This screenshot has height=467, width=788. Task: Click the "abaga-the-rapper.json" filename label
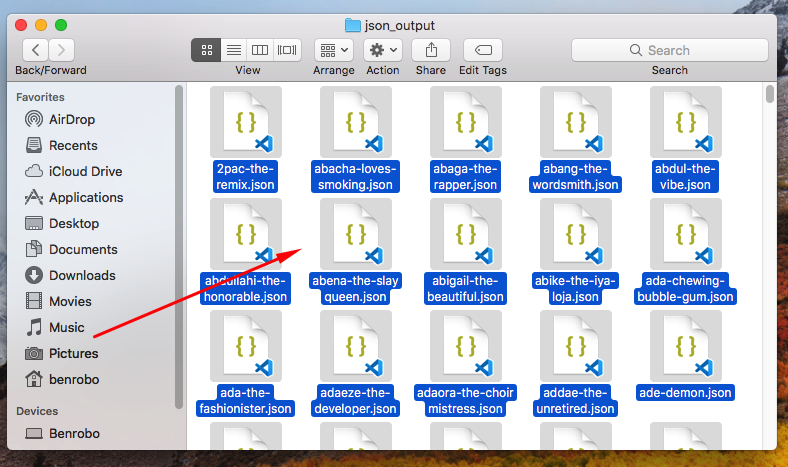pyautogui.click(x=465, y=176)
